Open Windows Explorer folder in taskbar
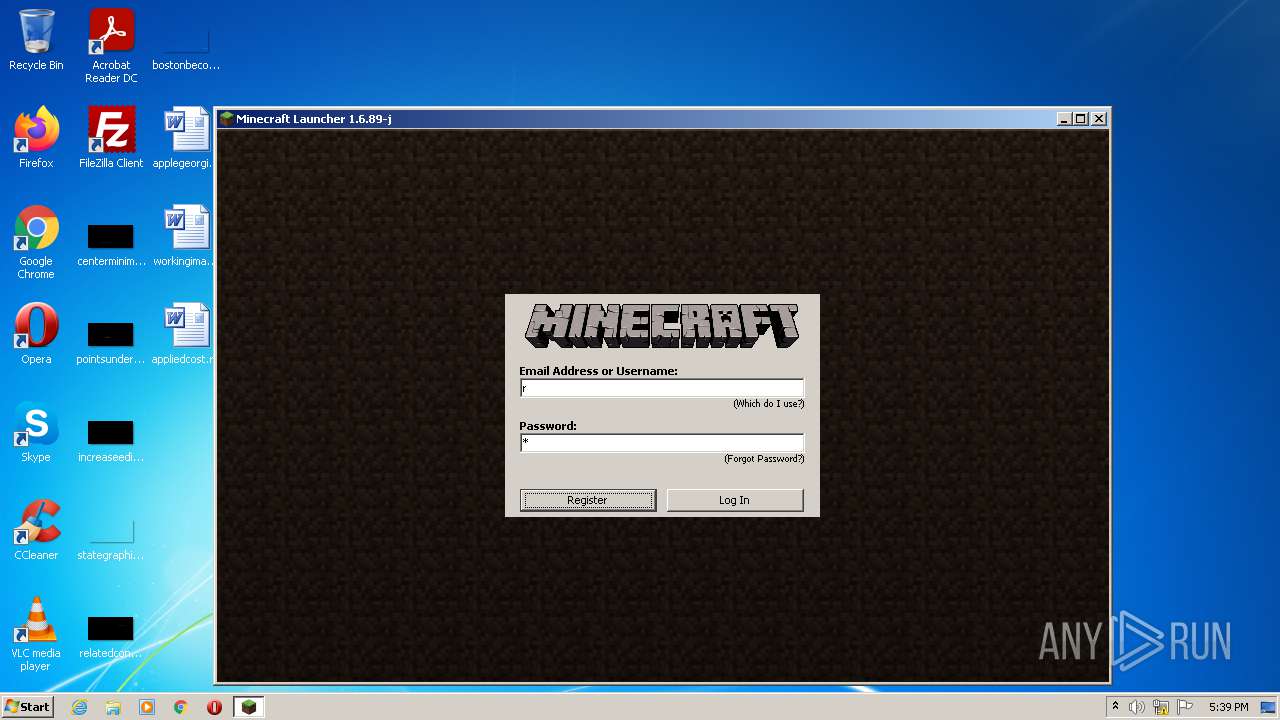The image size is (1280, 720). 113,707
